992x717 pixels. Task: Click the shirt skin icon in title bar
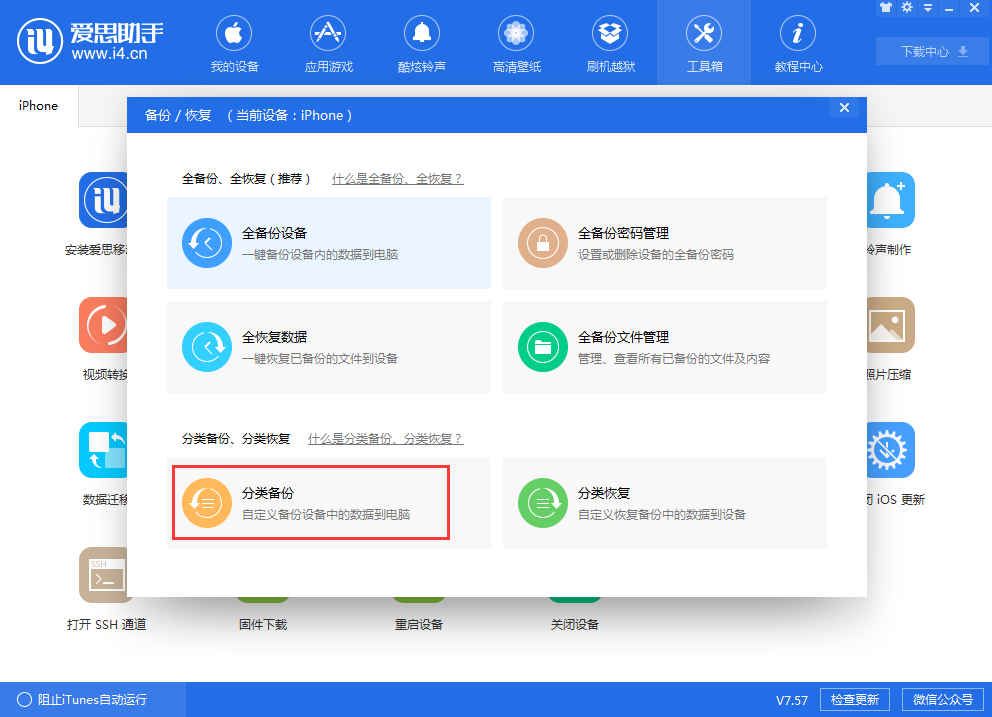point(886,8)
